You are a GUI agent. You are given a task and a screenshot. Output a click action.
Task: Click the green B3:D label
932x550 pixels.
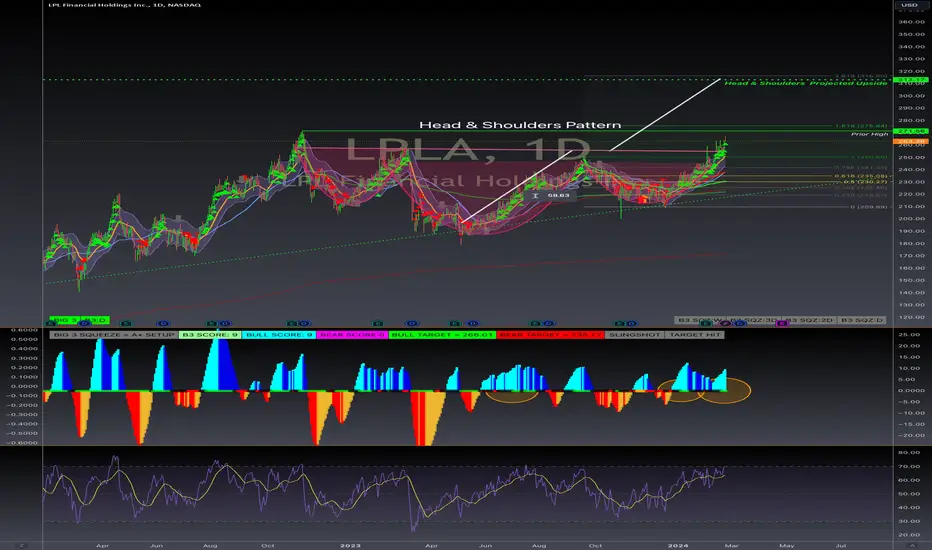[x=95, y=320]
